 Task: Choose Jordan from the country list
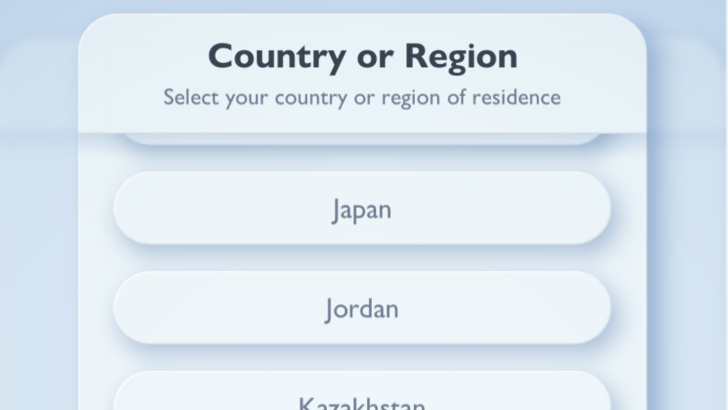click(x=362, y=308)
